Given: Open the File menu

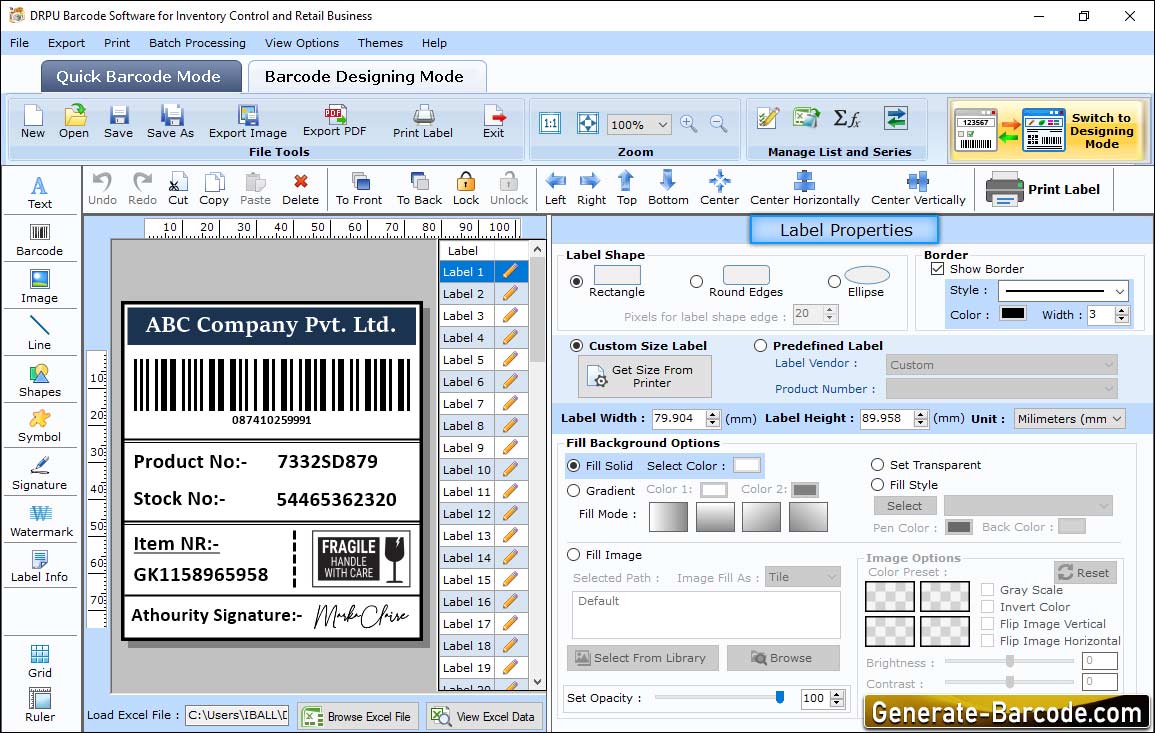Looking at the screenshot, I should (19, 43).
